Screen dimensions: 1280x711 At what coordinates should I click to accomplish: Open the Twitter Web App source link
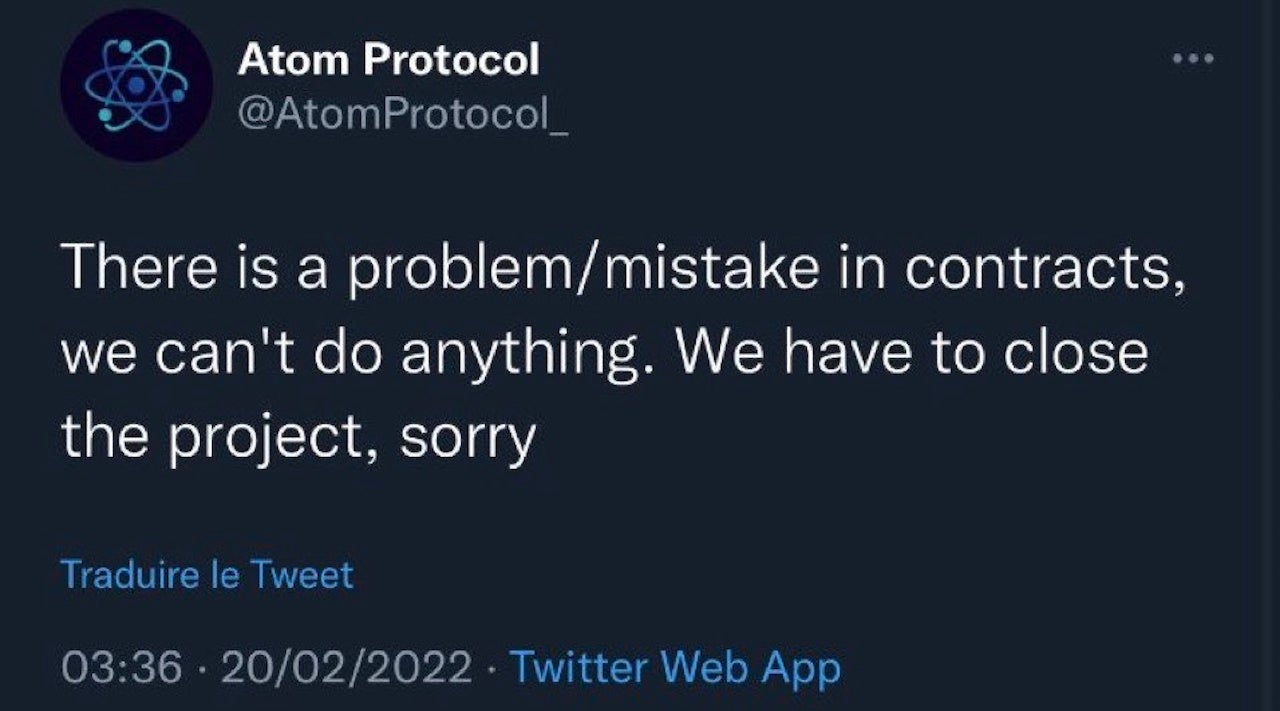(675, 666)
